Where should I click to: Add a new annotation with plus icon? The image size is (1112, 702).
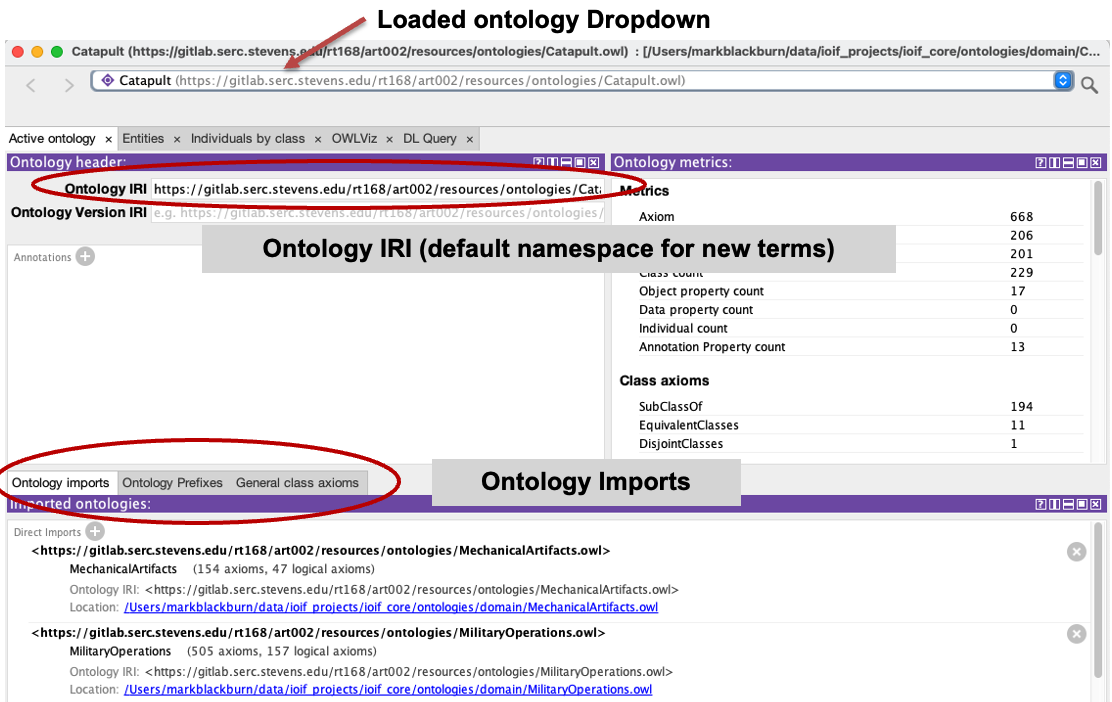[x=86, y=257]
